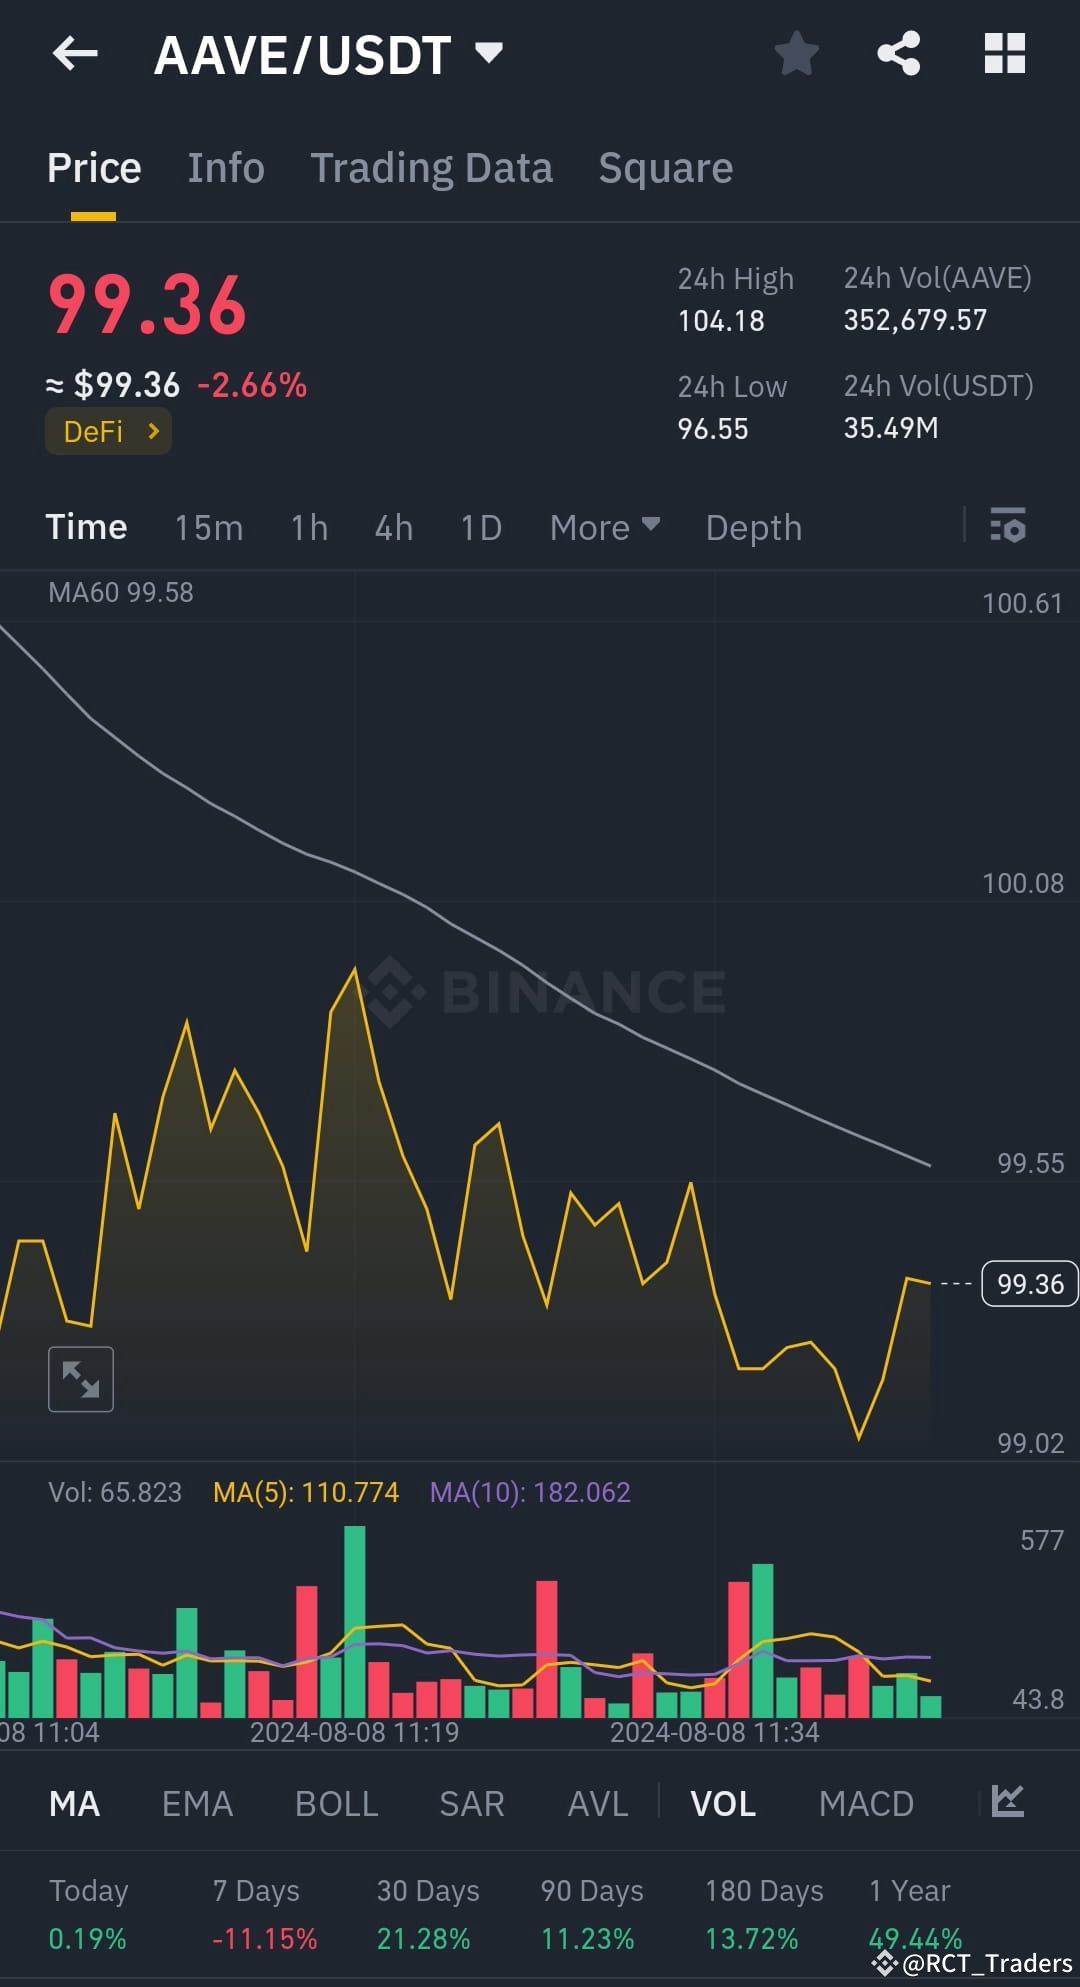
Task: Tap the 99.36 current price label
Action: pyautogui.click(x=1029, y=1284)
